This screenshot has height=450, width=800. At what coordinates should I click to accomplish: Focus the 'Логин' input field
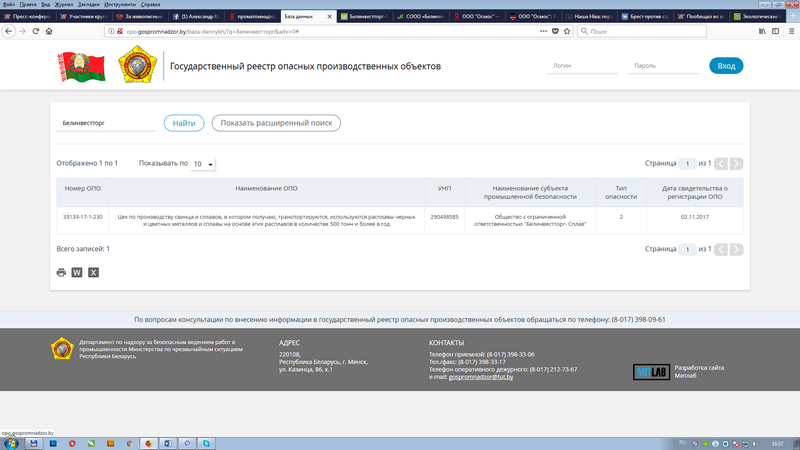tap(582, 66)
